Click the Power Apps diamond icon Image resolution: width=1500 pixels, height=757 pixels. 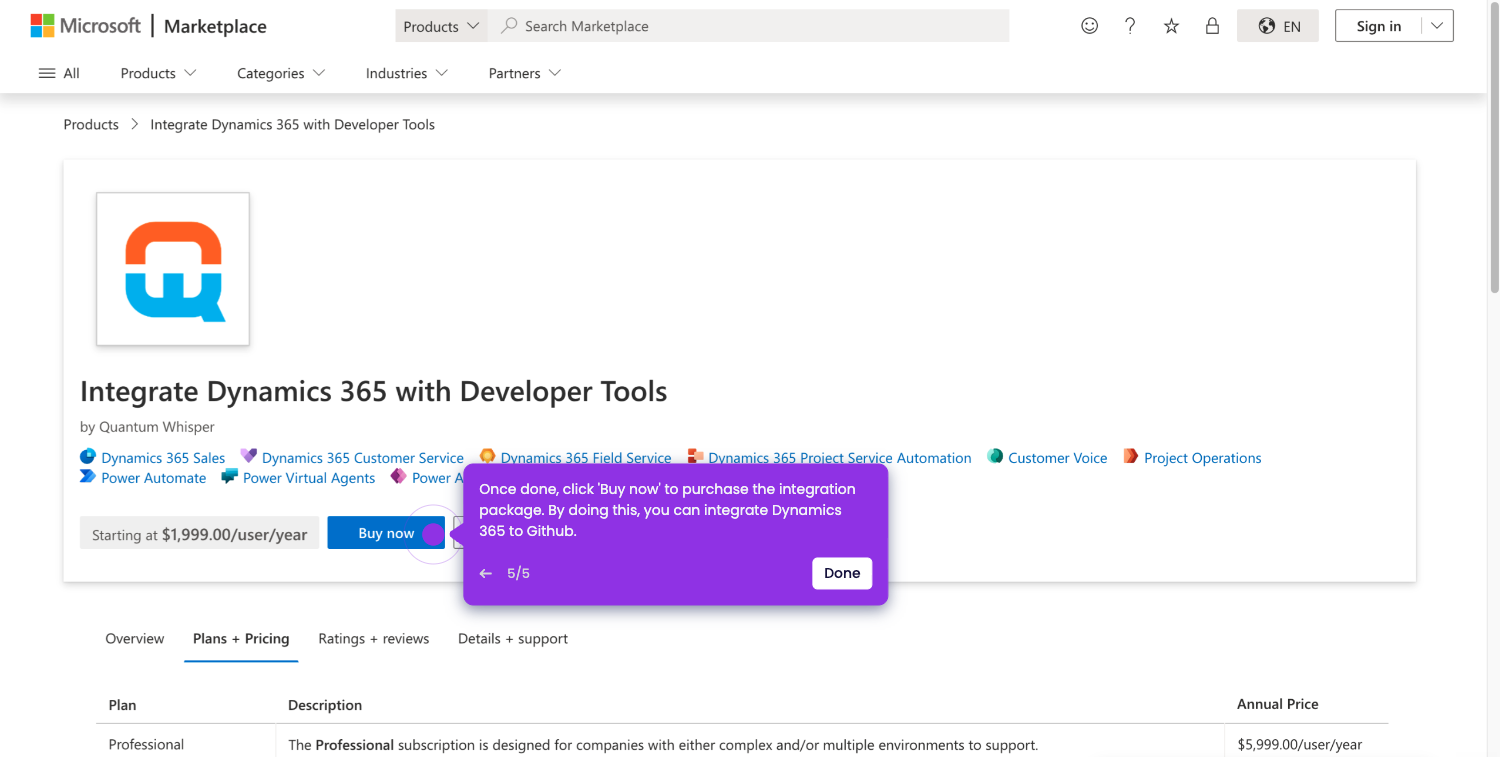click(x=398, y=476)
